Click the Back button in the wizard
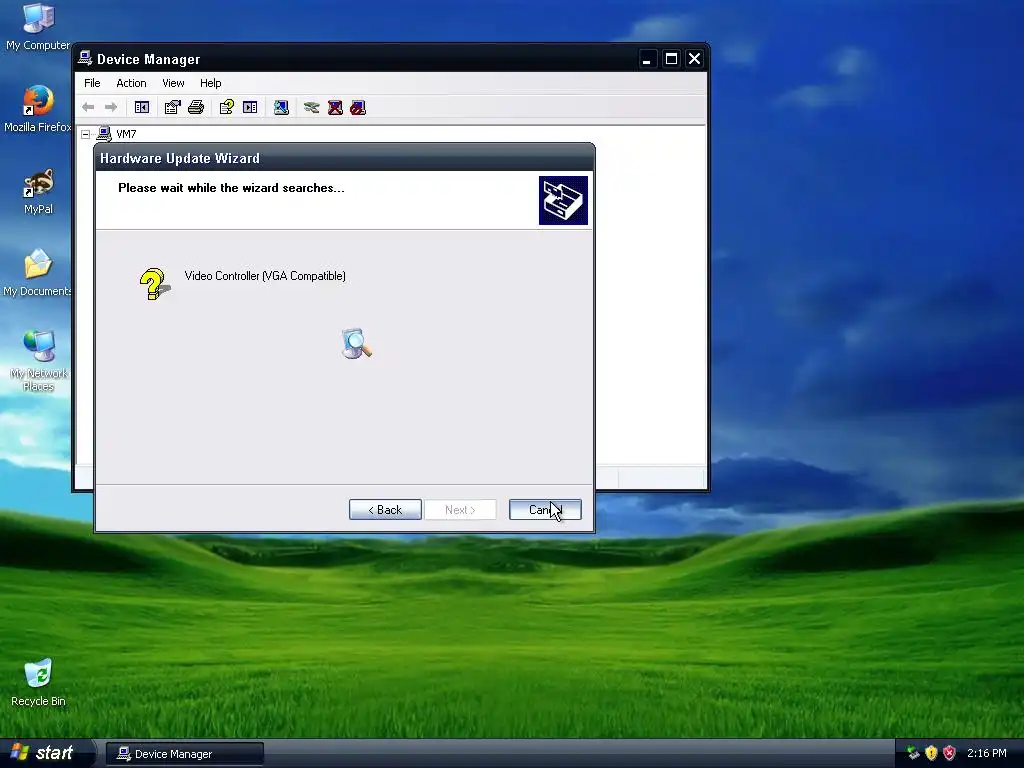1024x768 pixels. 385,509
